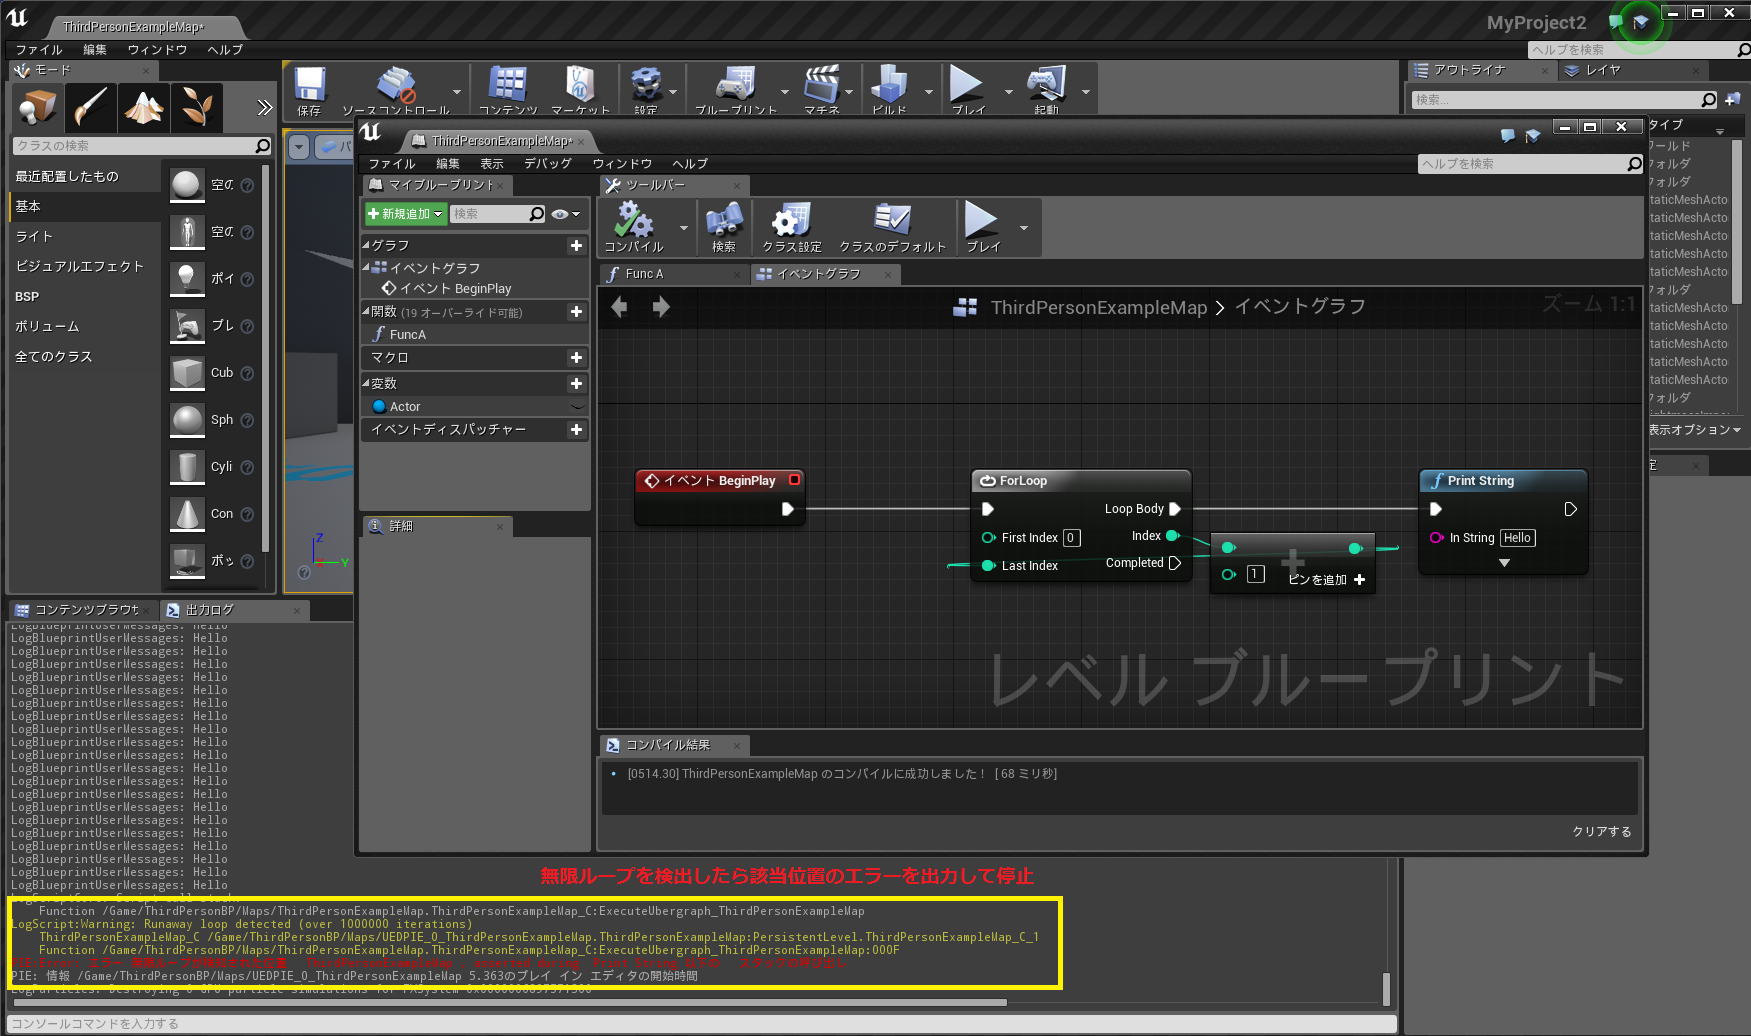Open Content (コンテンツ) icon in main toolbar

(507, 90)
